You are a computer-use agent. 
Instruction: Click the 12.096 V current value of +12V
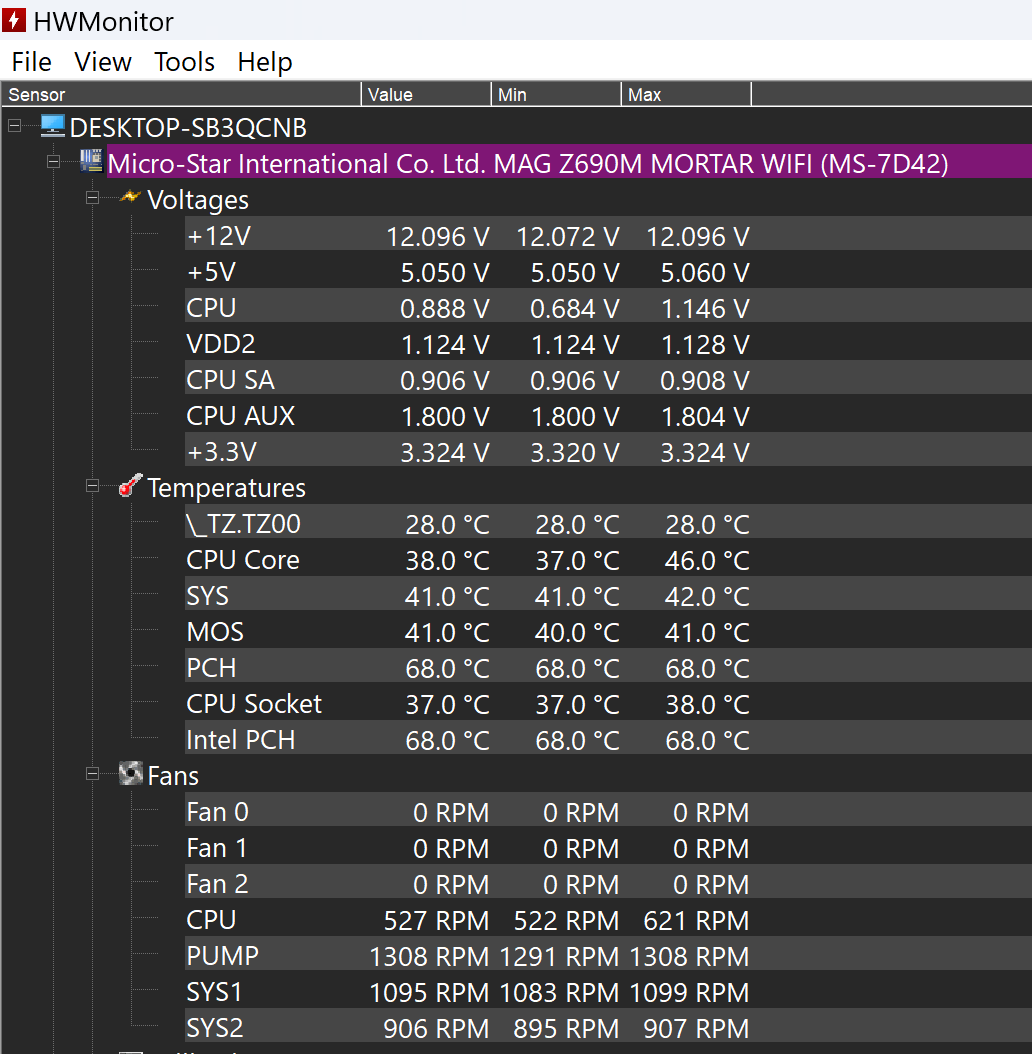(438, 237)
